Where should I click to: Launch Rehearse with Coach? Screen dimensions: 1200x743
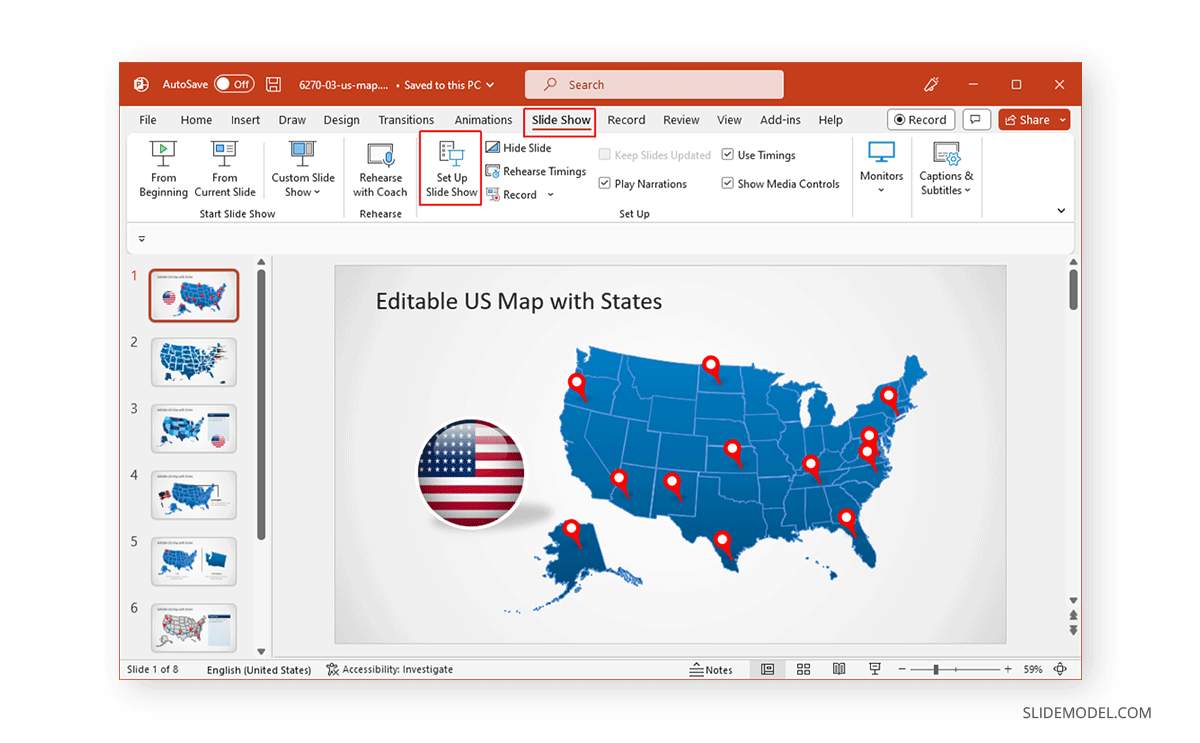tap(380, 168)
